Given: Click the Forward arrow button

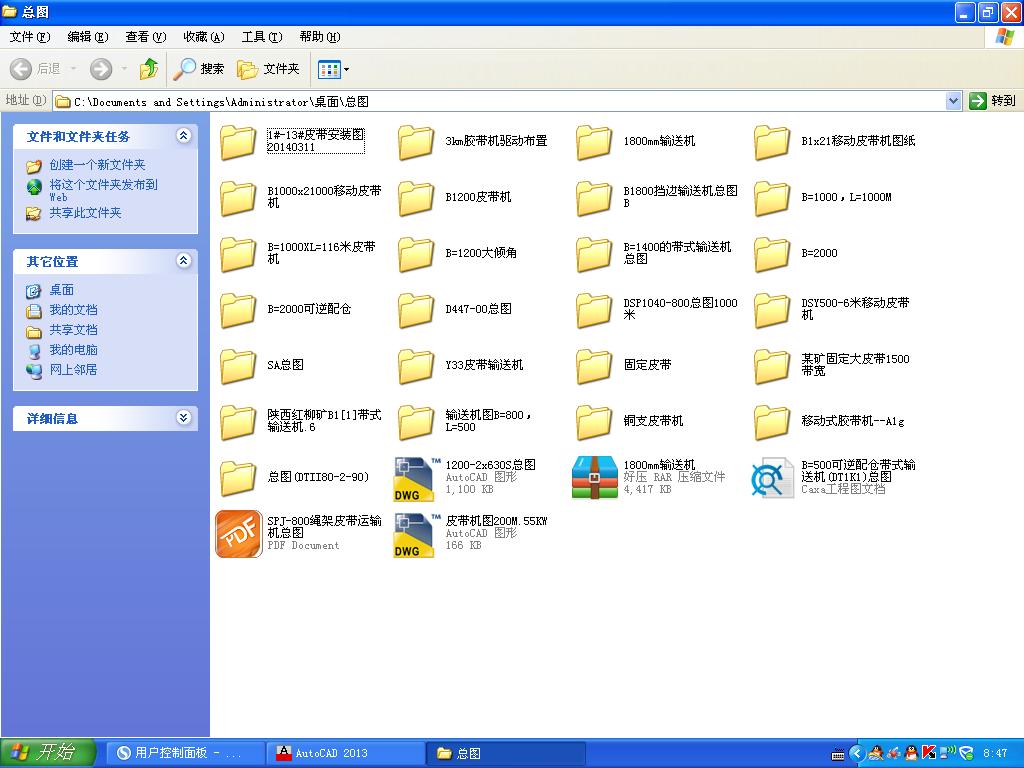Looking at the screenshot, I should pyautogui.click(x=101, y=69).
